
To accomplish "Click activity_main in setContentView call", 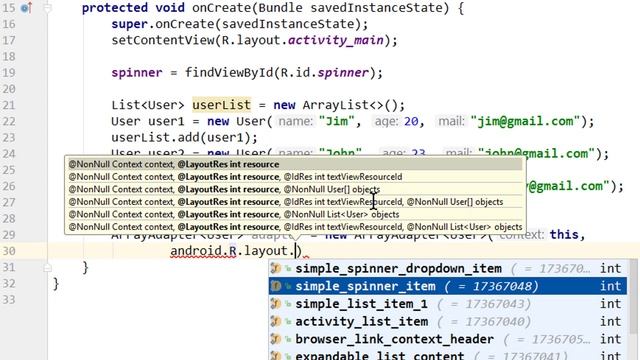I will pos(336,40).
